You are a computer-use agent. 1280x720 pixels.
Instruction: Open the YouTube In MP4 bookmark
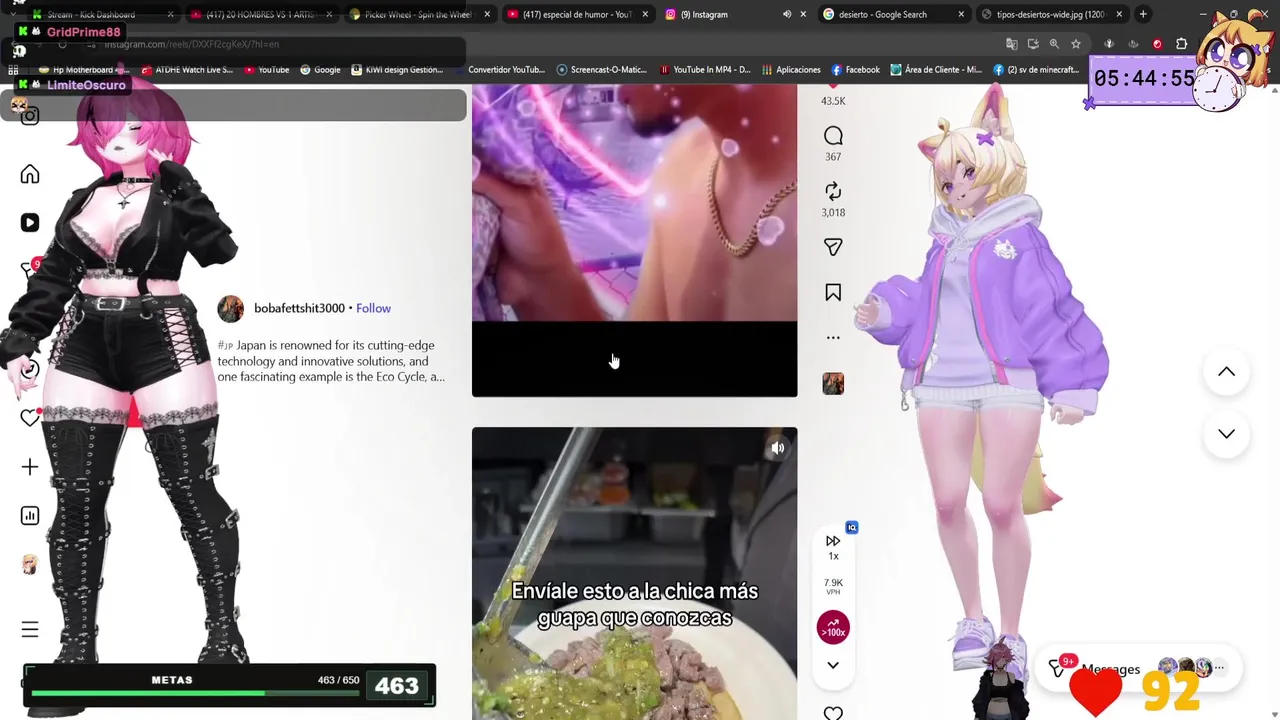tap(705, 70)
